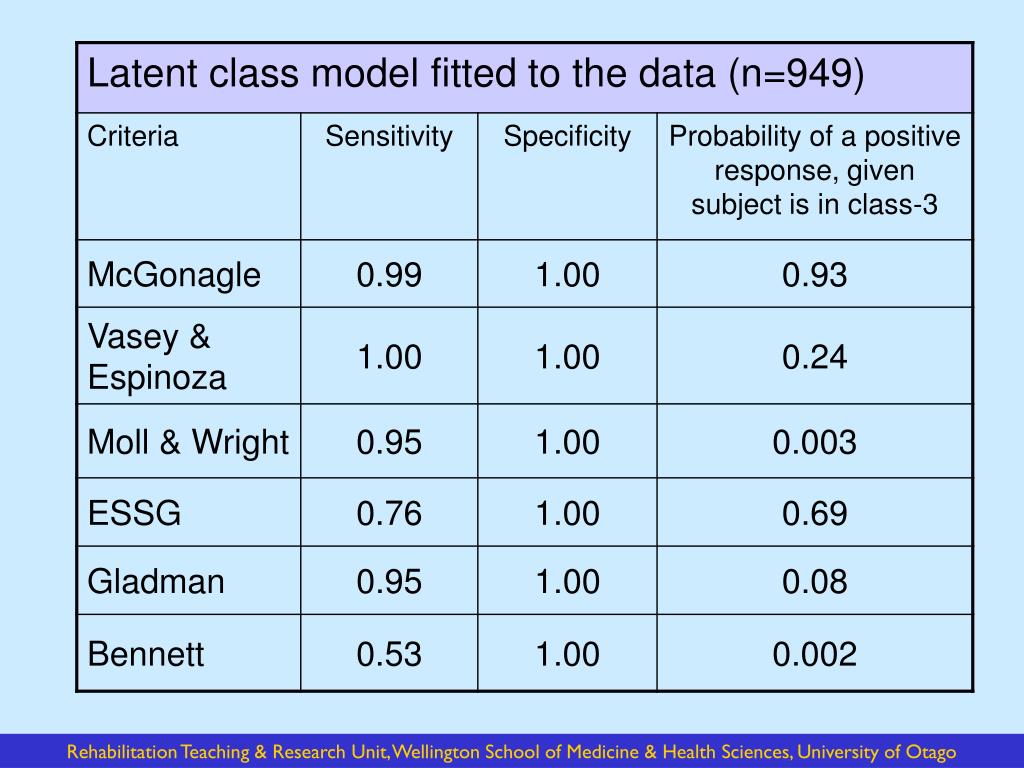This screenshot has width=1024, height=768.
Task: Click McGonagle sensitivity value 0.99
Action: pos(389,275)
